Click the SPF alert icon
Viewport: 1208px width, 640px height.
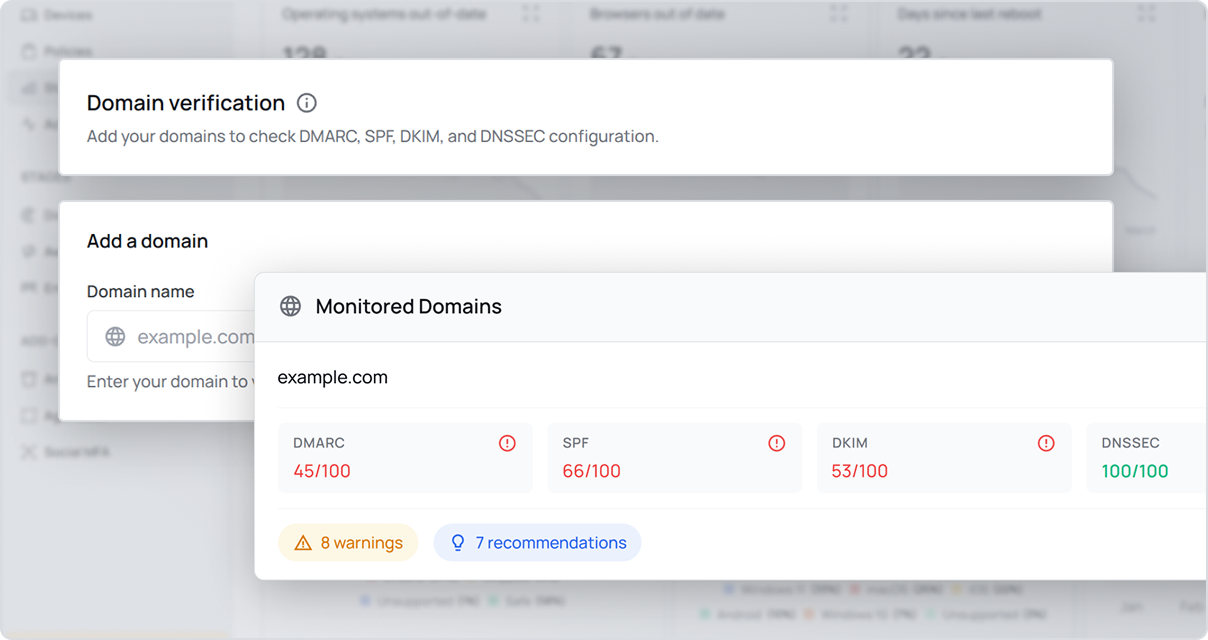776,443
